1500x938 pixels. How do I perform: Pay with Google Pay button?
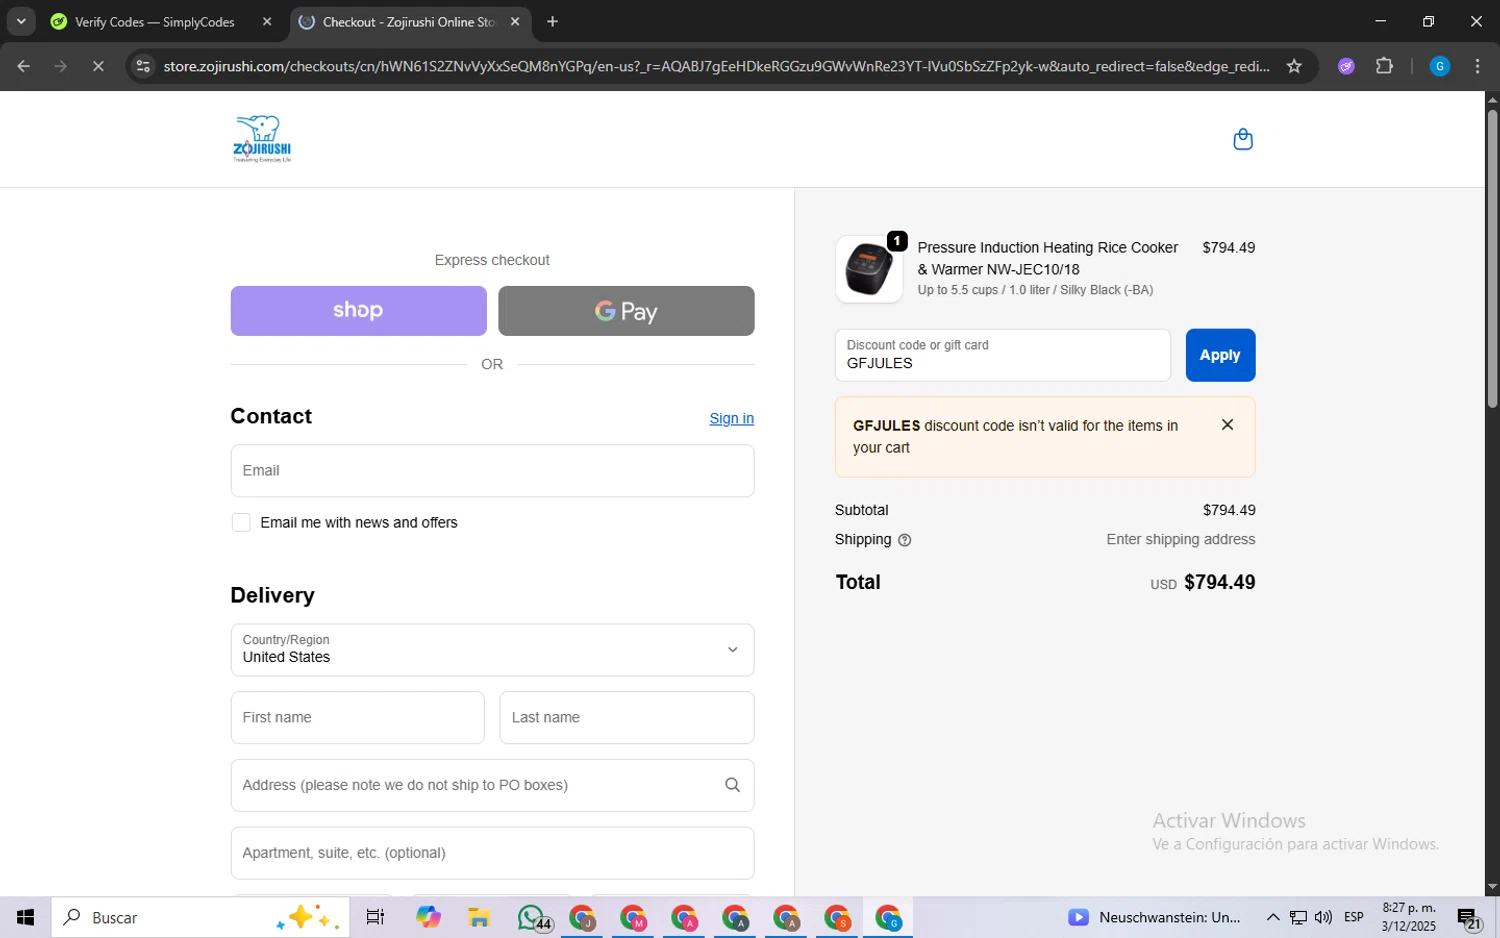click(x=626, y=311)
